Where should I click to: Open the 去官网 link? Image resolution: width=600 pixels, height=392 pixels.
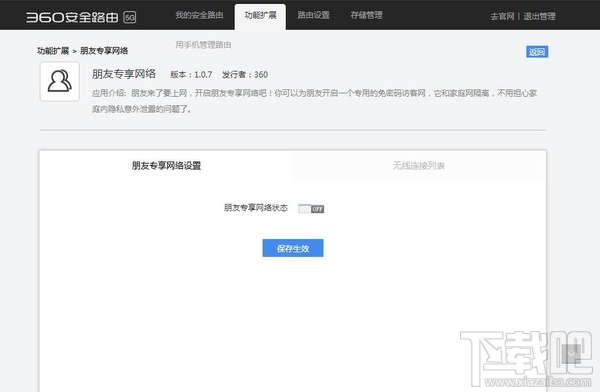click(502, 16)
